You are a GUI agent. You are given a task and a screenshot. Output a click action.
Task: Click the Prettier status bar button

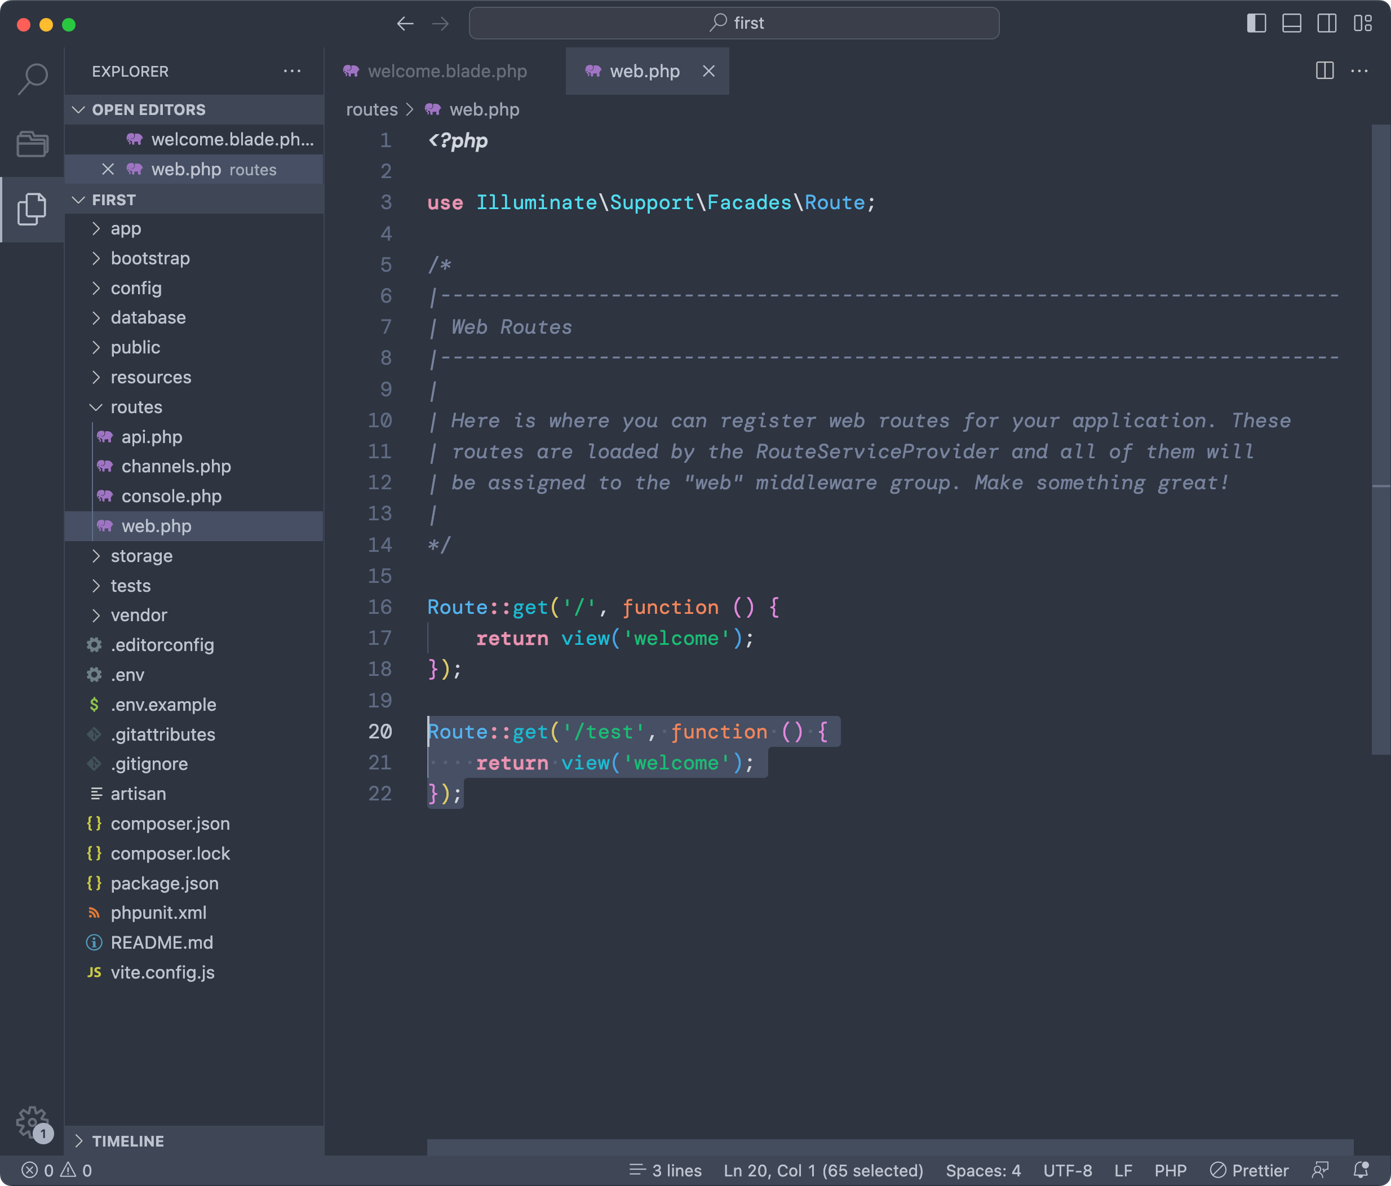(x=1249, y=1170)
